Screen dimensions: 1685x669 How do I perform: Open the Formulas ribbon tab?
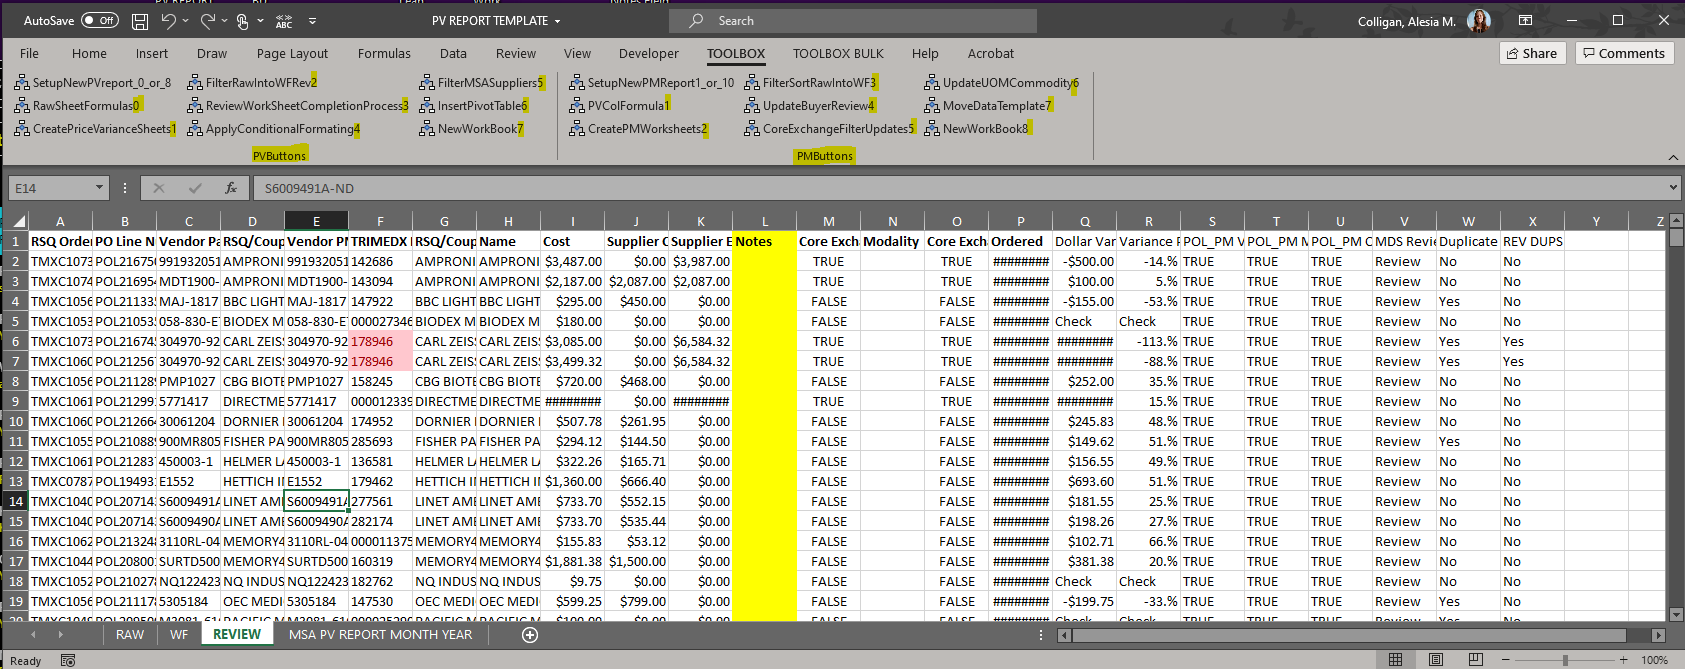click(x=384, y=54)
